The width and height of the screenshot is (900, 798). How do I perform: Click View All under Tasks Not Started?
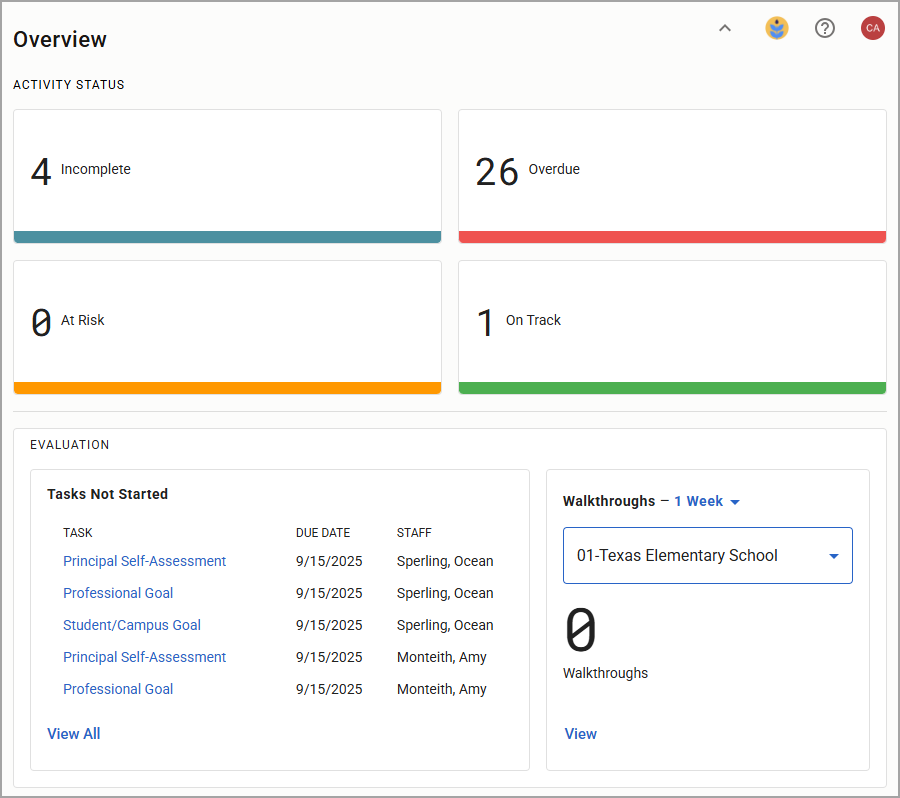(73, 734)
